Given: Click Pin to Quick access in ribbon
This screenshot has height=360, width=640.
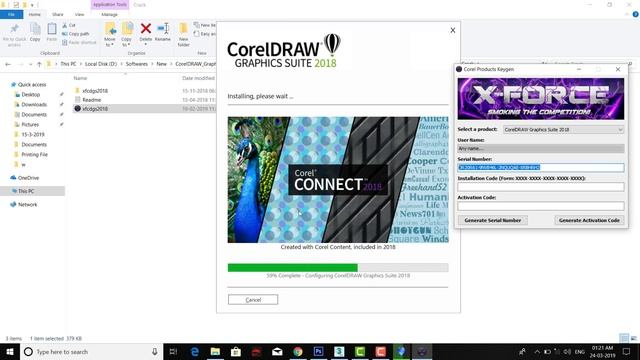Looking at the screenshot, I should coord(14,34).
